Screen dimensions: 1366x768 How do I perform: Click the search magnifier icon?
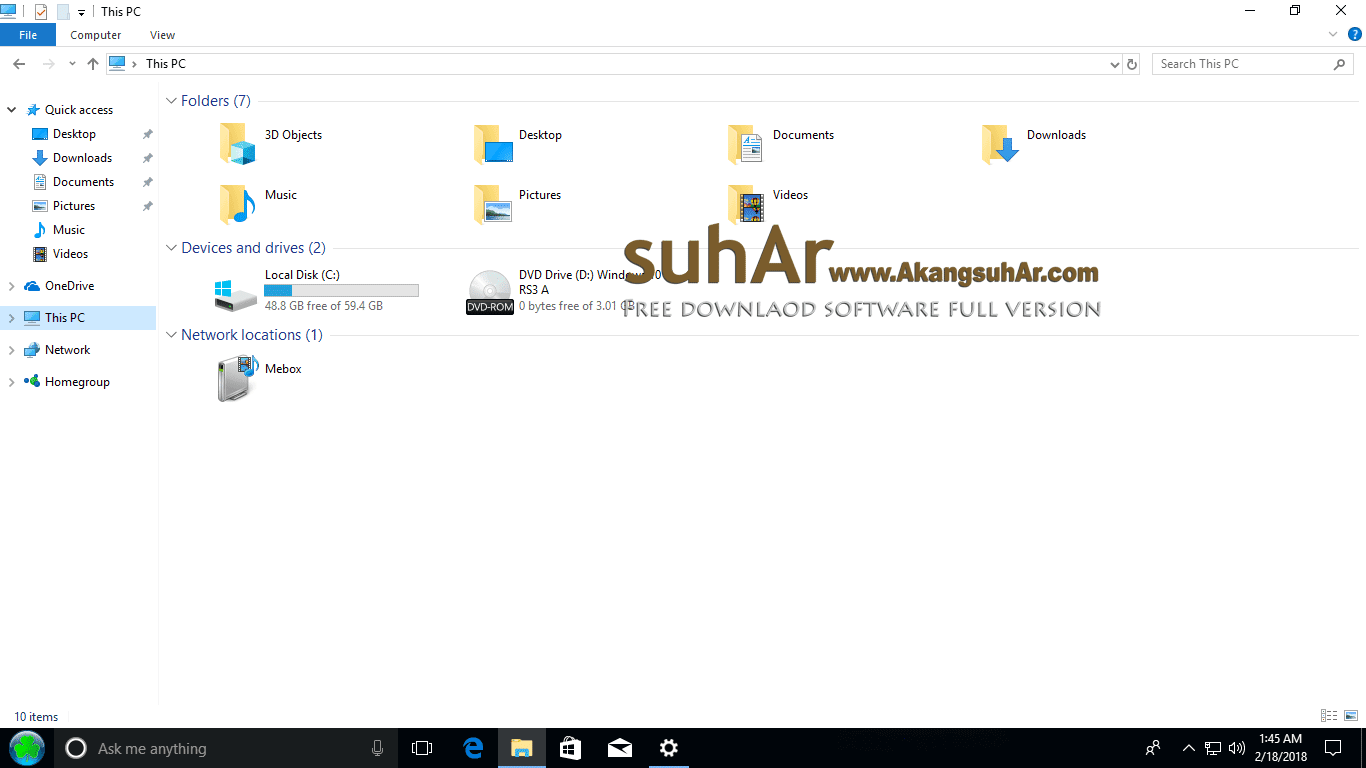pos(1340,64)
